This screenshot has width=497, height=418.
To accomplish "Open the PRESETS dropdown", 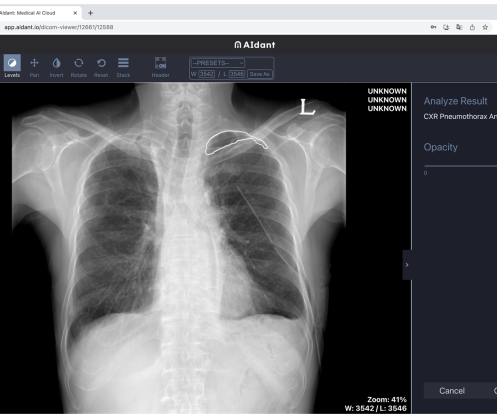I will click(218, 63).
